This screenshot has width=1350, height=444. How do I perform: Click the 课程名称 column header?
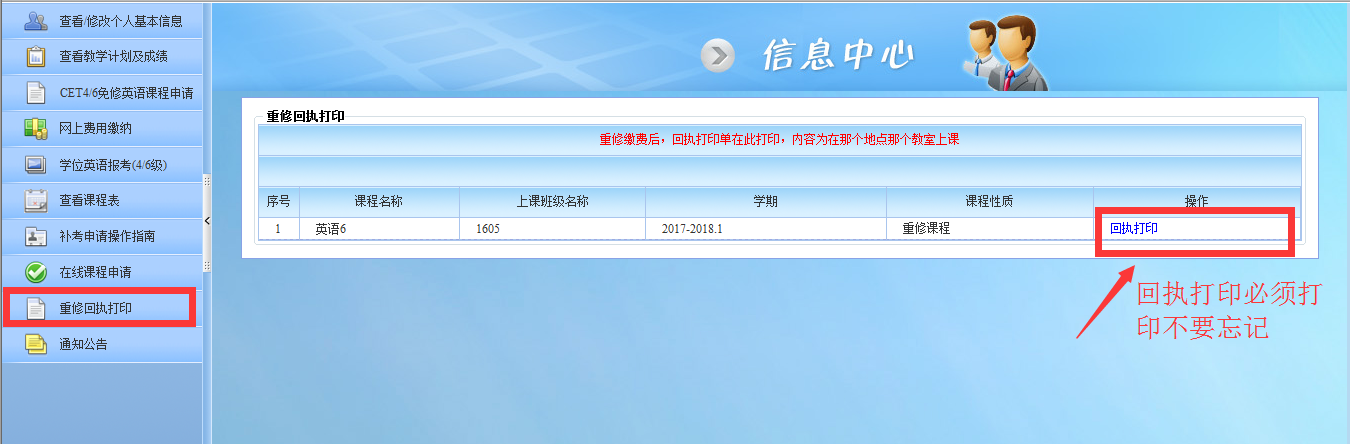pyautogui.click(x=378, y=202)
